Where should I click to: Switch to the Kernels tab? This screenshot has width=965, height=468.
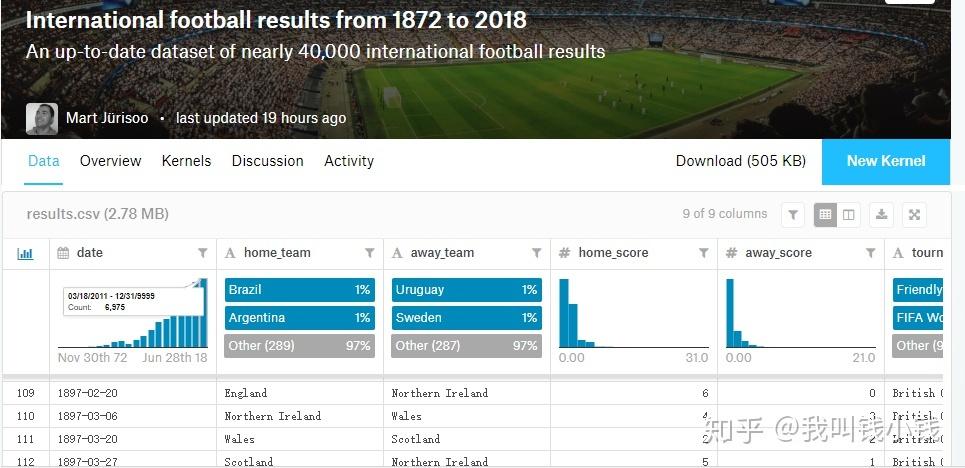pyautogui.click(x=186, y=161)
